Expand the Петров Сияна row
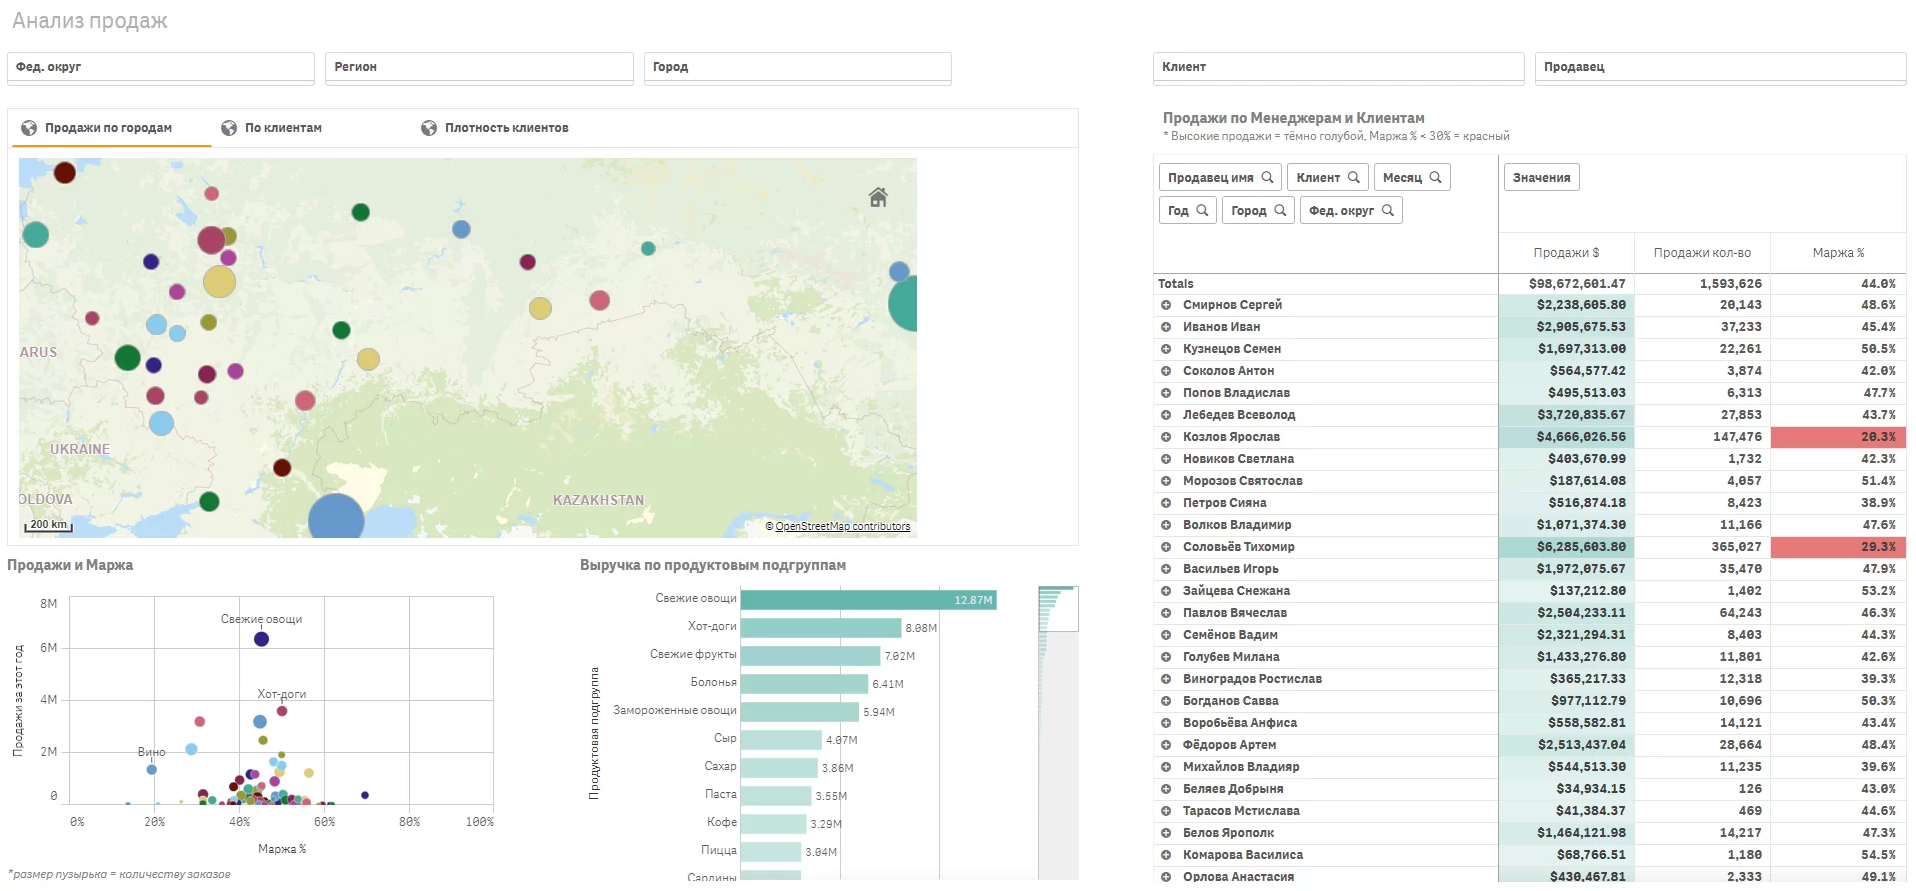This screenshot has height=891, width=1916. [x=1166, y=503]
